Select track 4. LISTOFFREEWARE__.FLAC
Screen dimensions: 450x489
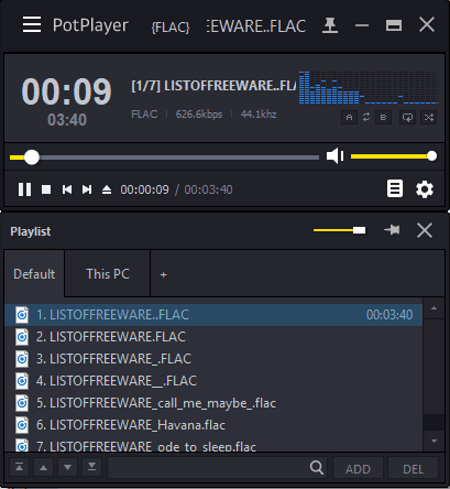213,381
